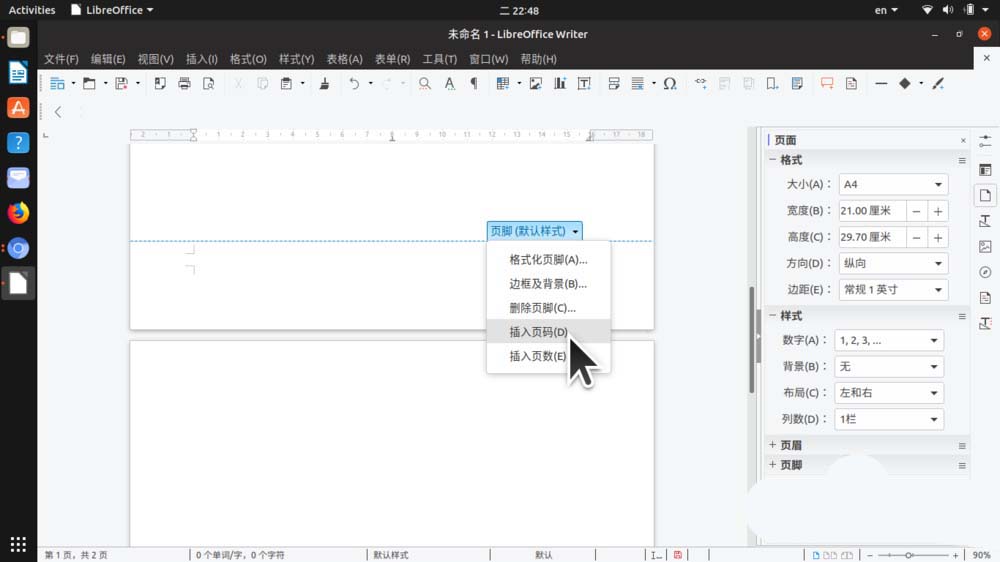Increase 宽度(B) with the plus button

938,211
